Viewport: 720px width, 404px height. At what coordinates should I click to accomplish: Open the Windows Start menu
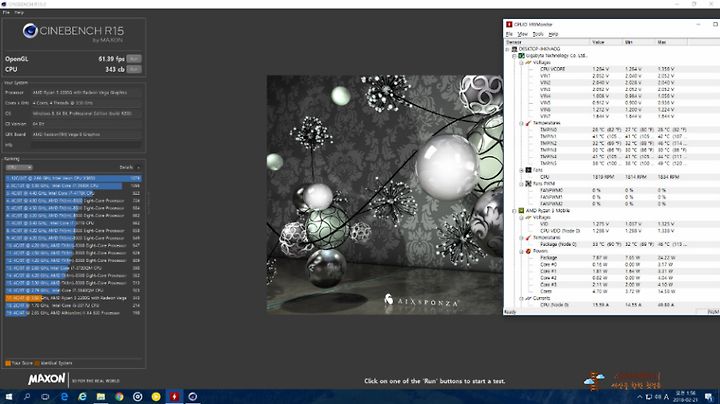pos(9,397)
